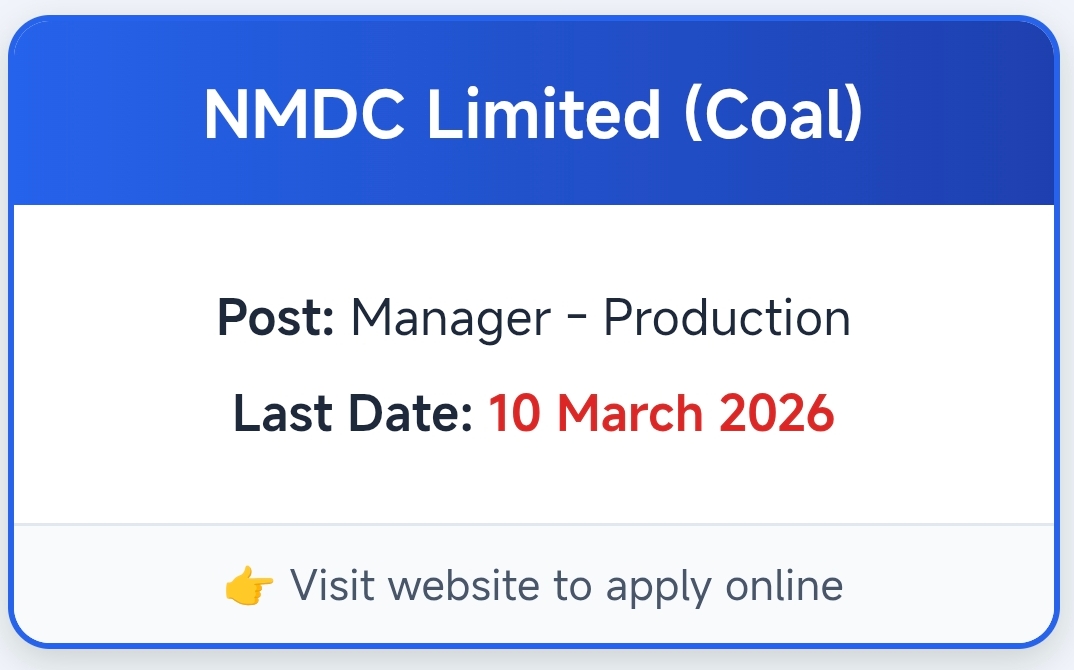
Task: Click the bold "Last Date:" label
Action: [352, 414]
